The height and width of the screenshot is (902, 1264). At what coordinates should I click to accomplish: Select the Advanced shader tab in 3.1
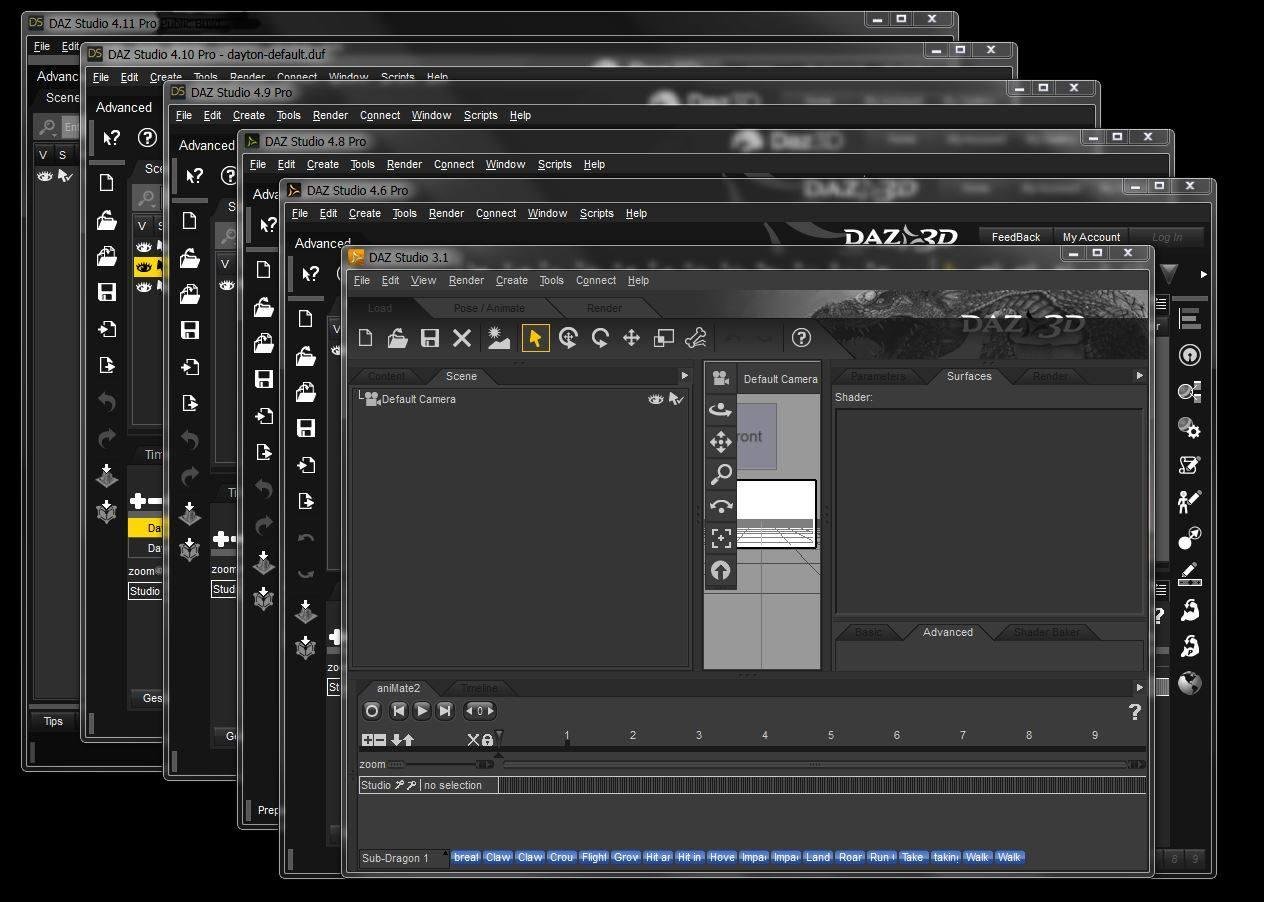(x=948, y=632)
